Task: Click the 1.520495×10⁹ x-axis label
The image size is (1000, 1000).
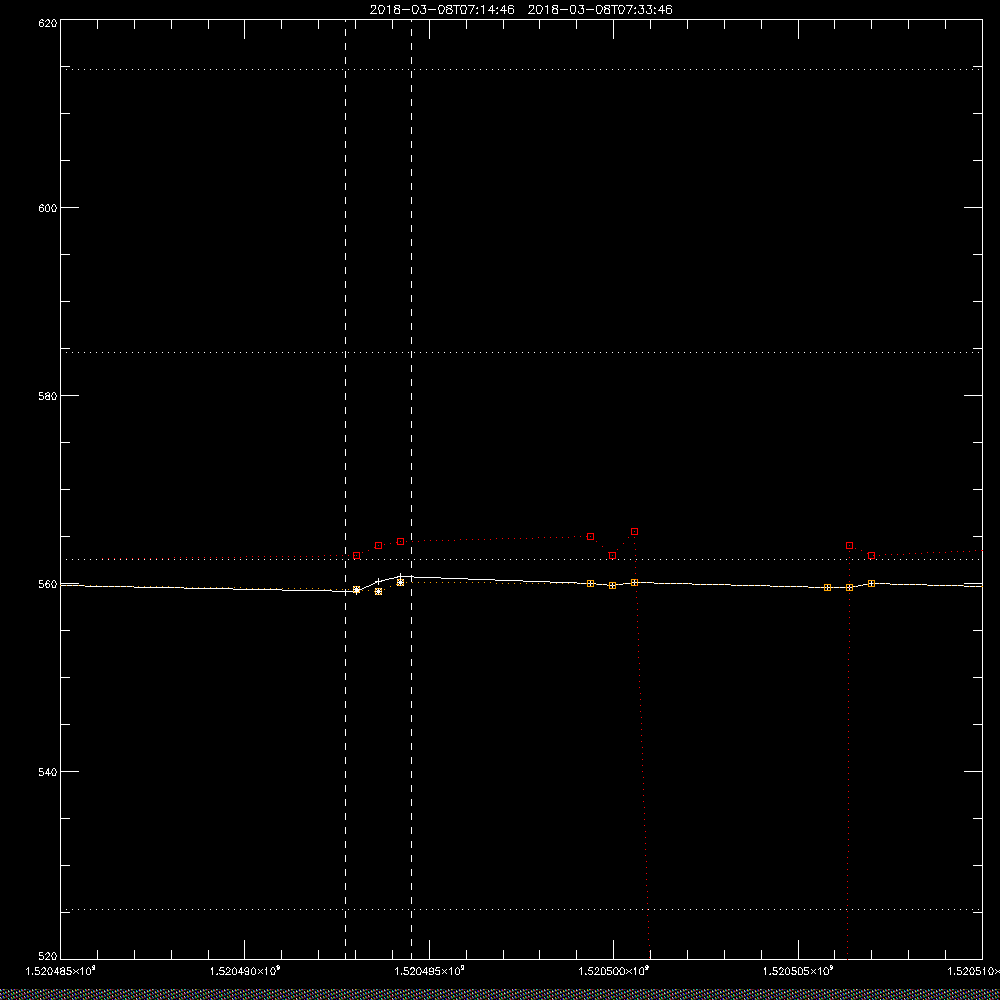Action: pos(429,971)
